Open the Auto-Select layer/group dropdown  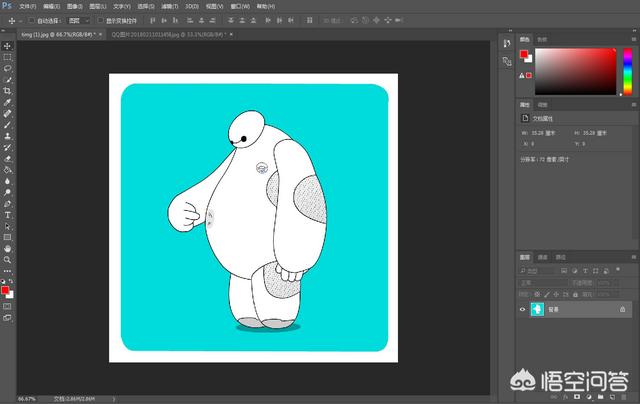click(78, 20)
